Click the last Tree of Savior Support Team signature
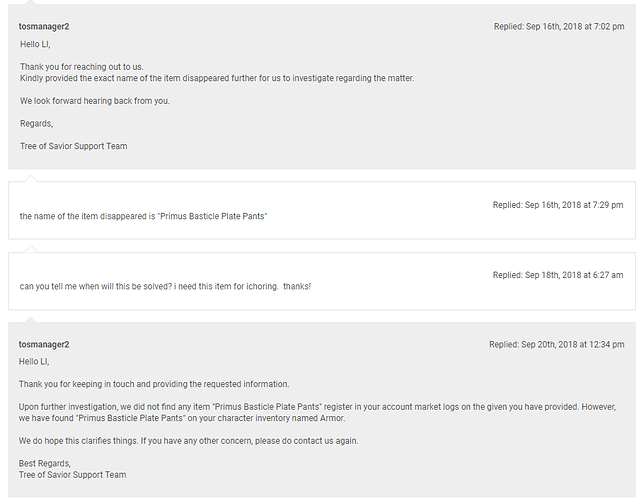Image resolution: width=639 pixels, height=499 pixels. click(73, 474)
